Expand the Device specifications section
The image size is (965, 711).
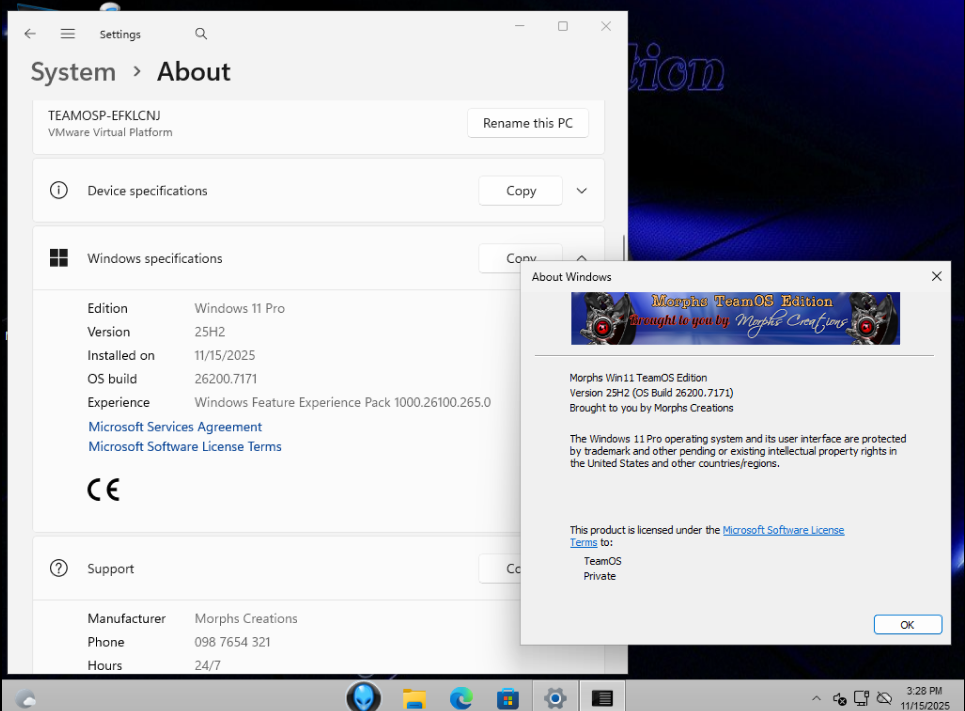(x=582, y=191)
